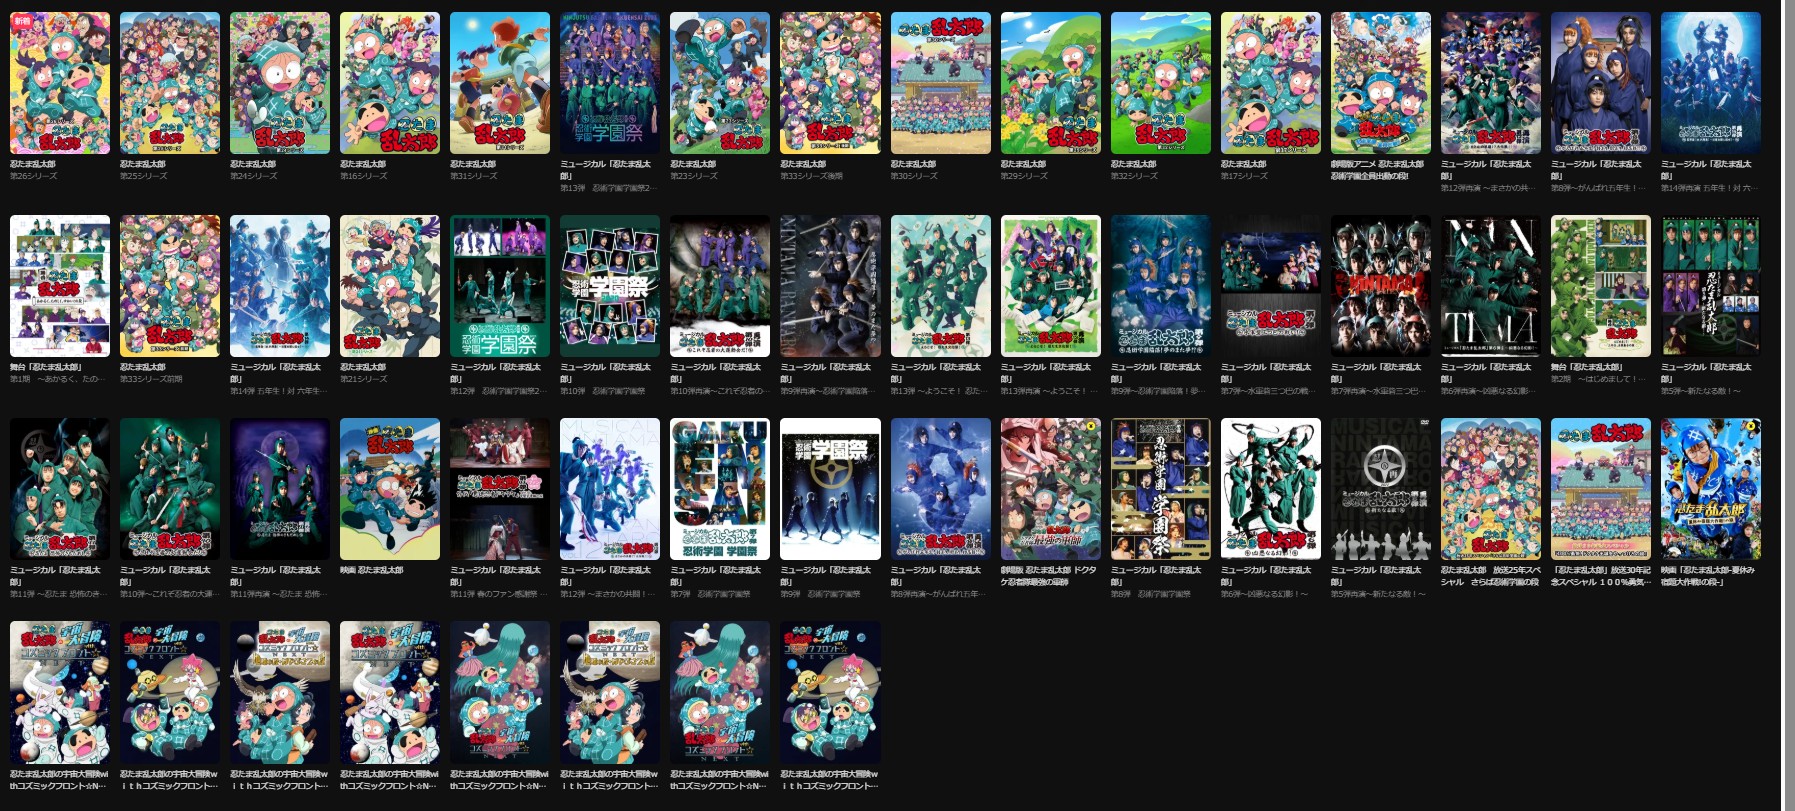Viewport: 1795px width, 811px height.
Task: Open the 第11弾 忍たま 恐怖のき poster
Action: pyautogui.click(x=60, y=489)
